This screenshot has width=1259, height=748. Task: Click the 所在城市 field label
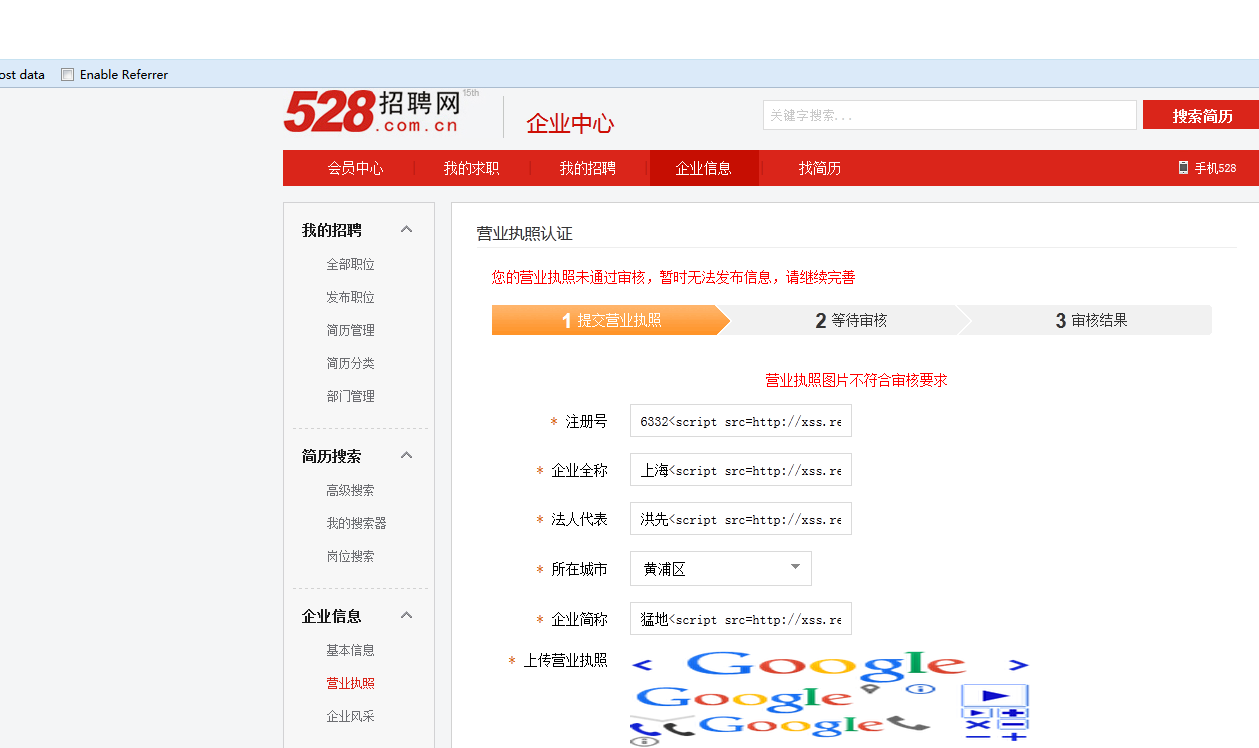coord(579,569)
